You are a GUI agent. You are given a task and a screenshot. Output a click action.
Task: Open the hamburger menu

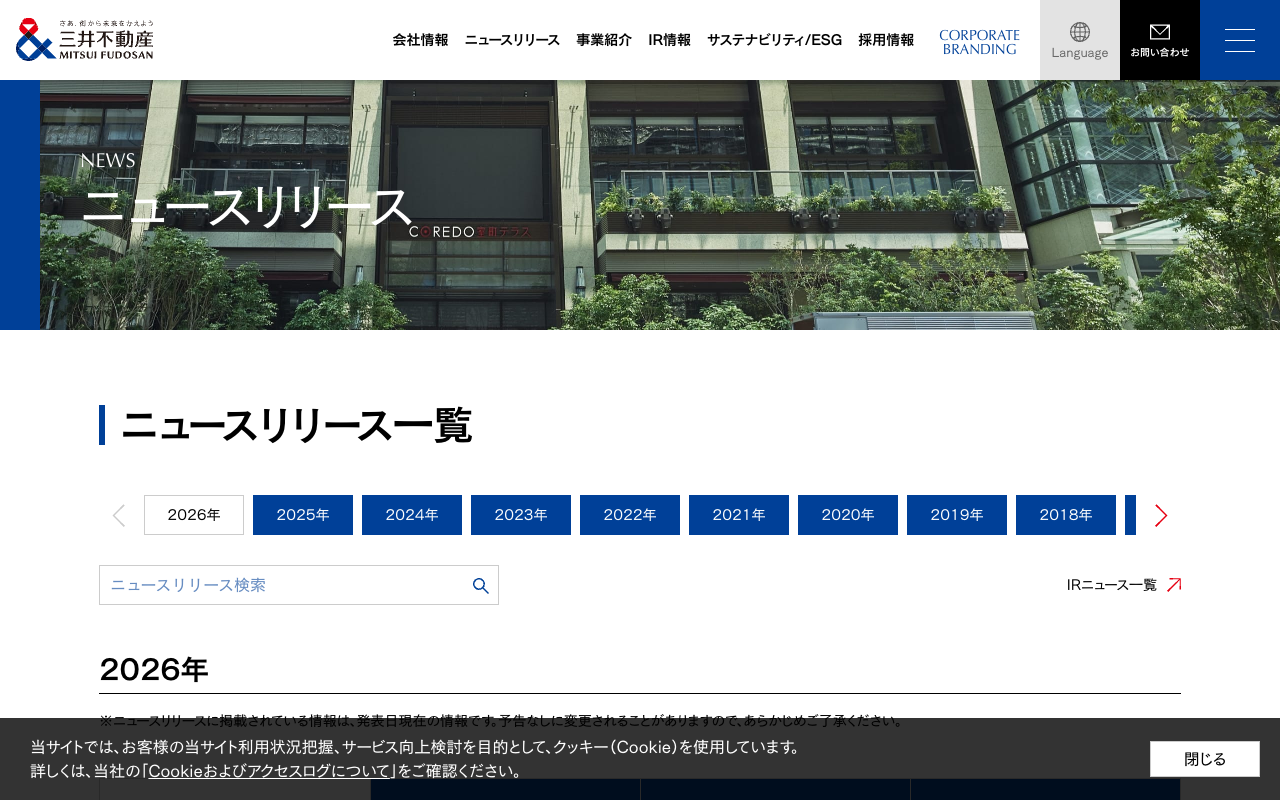(x=1240, y=40)
